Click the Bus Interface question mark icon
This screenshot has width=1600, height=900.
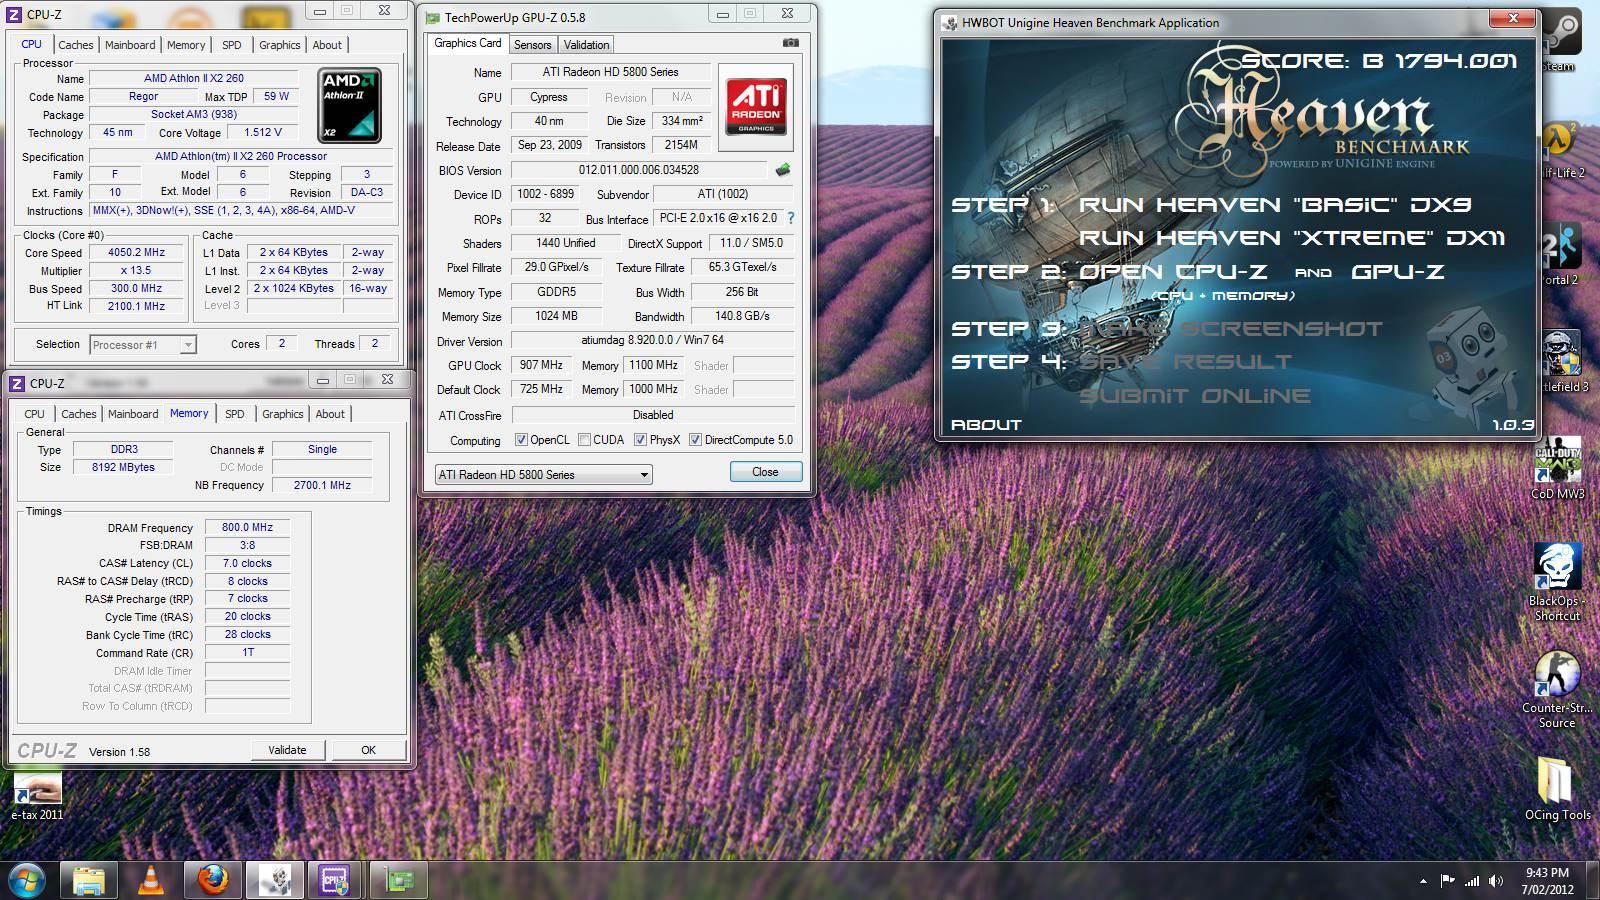791,218
